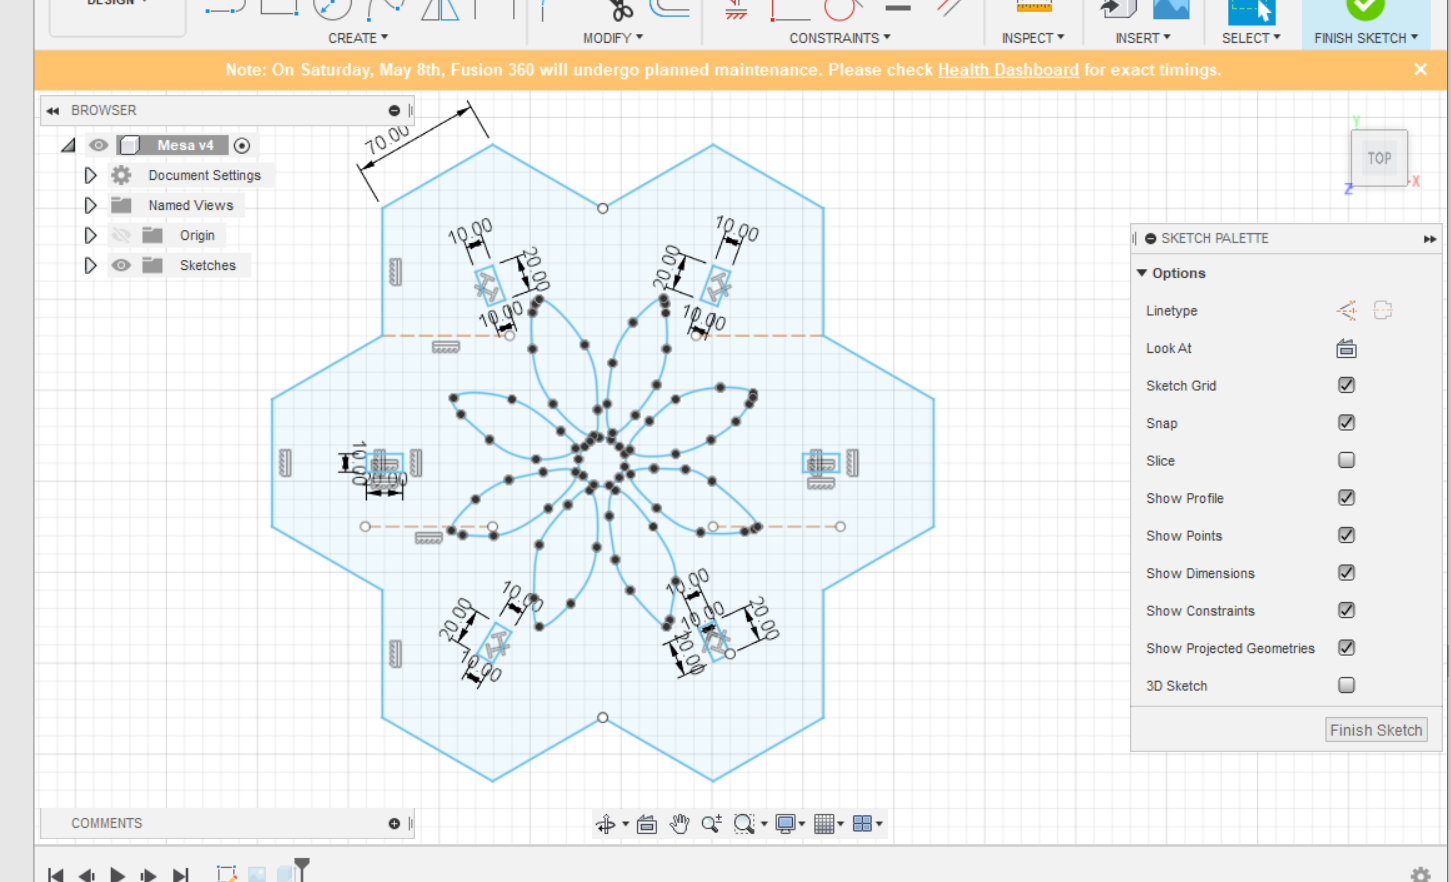
Task: Jump to the timeline beginning
Action: (x=56, y=875)
